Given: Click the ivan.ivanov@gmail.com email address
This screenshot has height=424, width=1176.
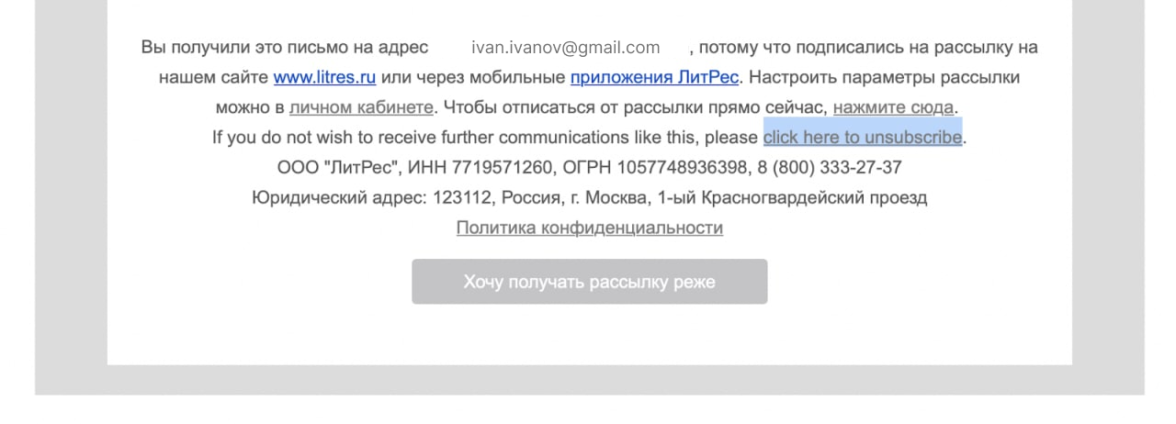Looking at the screenshot, I should (565, 47).
